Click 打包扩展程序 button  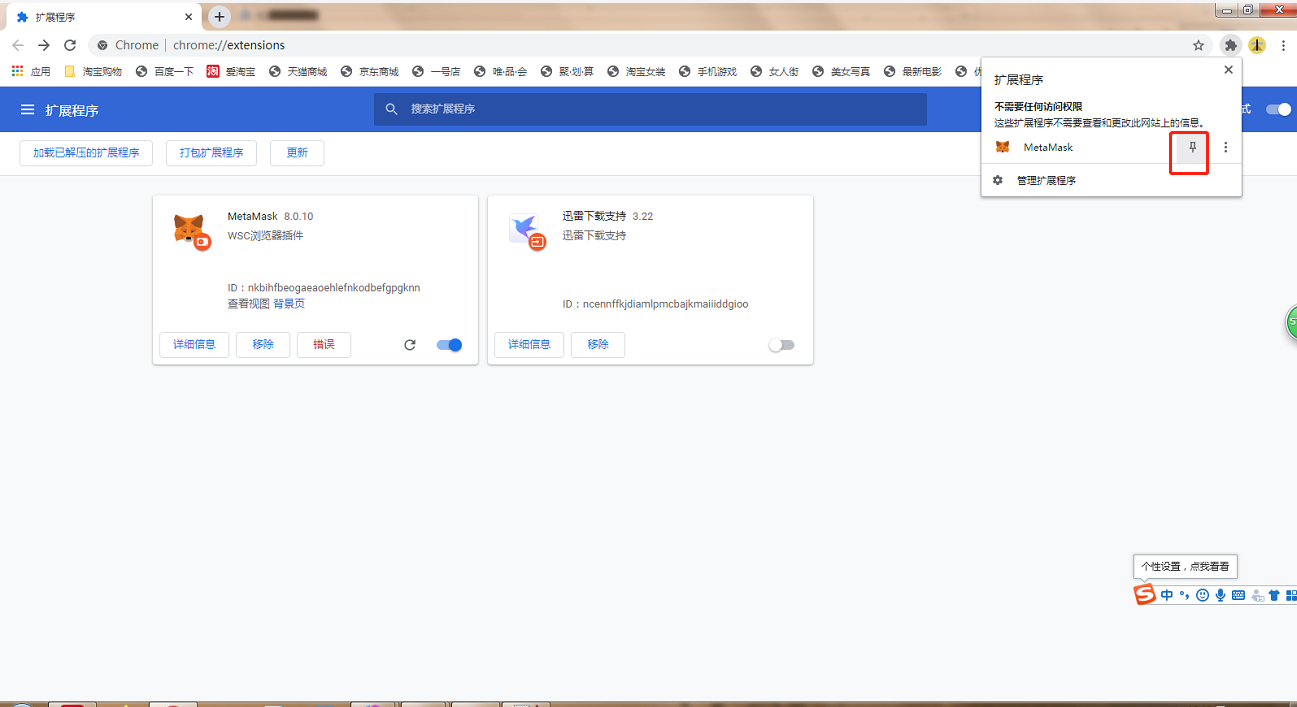[211, 153]
